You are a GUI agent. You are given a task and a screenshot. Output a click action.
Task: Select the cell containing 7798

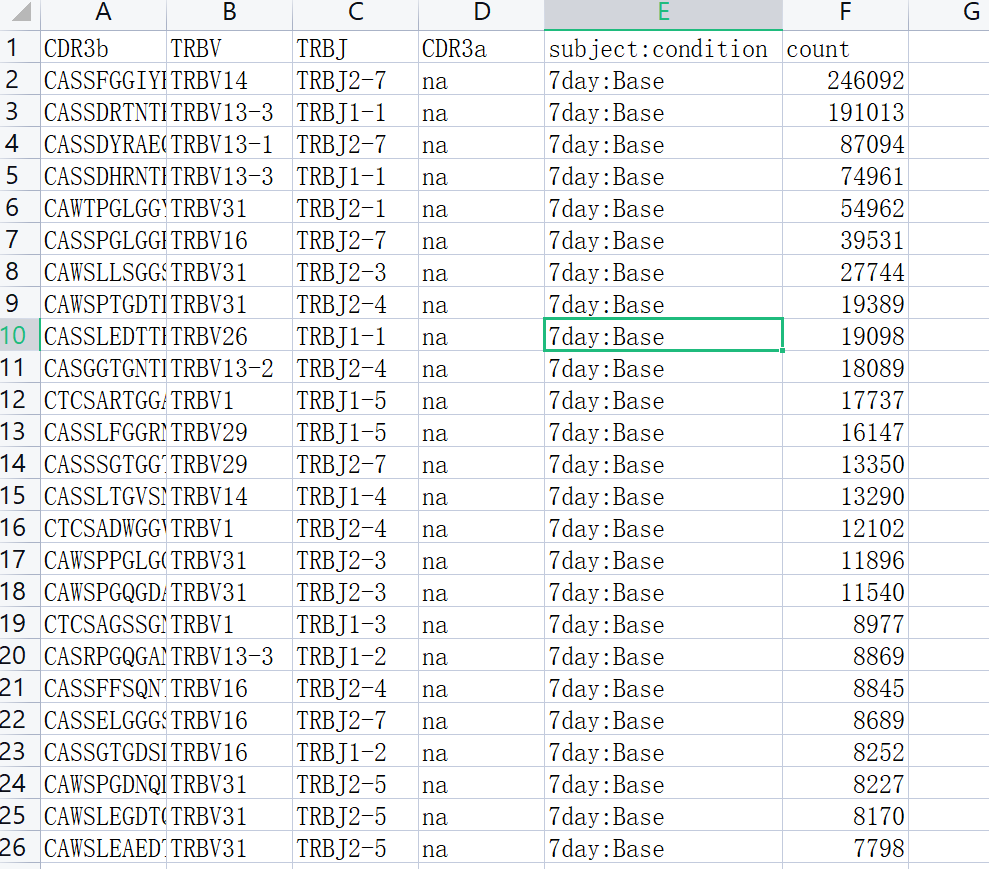click(845, 848)
